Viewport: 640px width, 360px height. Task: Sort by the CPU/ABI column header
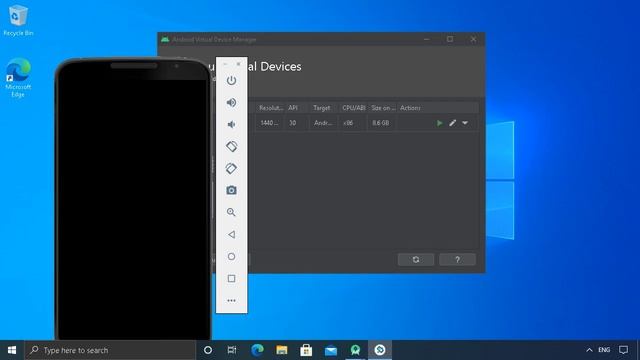pyautogui.click(x=353, y=108)
